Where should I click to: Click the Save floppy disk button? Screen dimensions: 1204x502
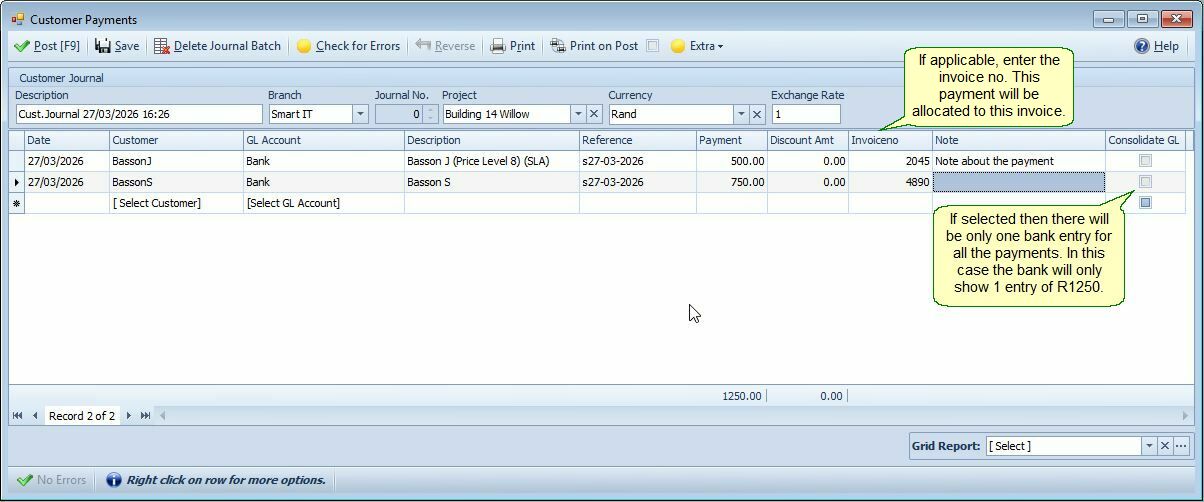(x=117, y=46)
